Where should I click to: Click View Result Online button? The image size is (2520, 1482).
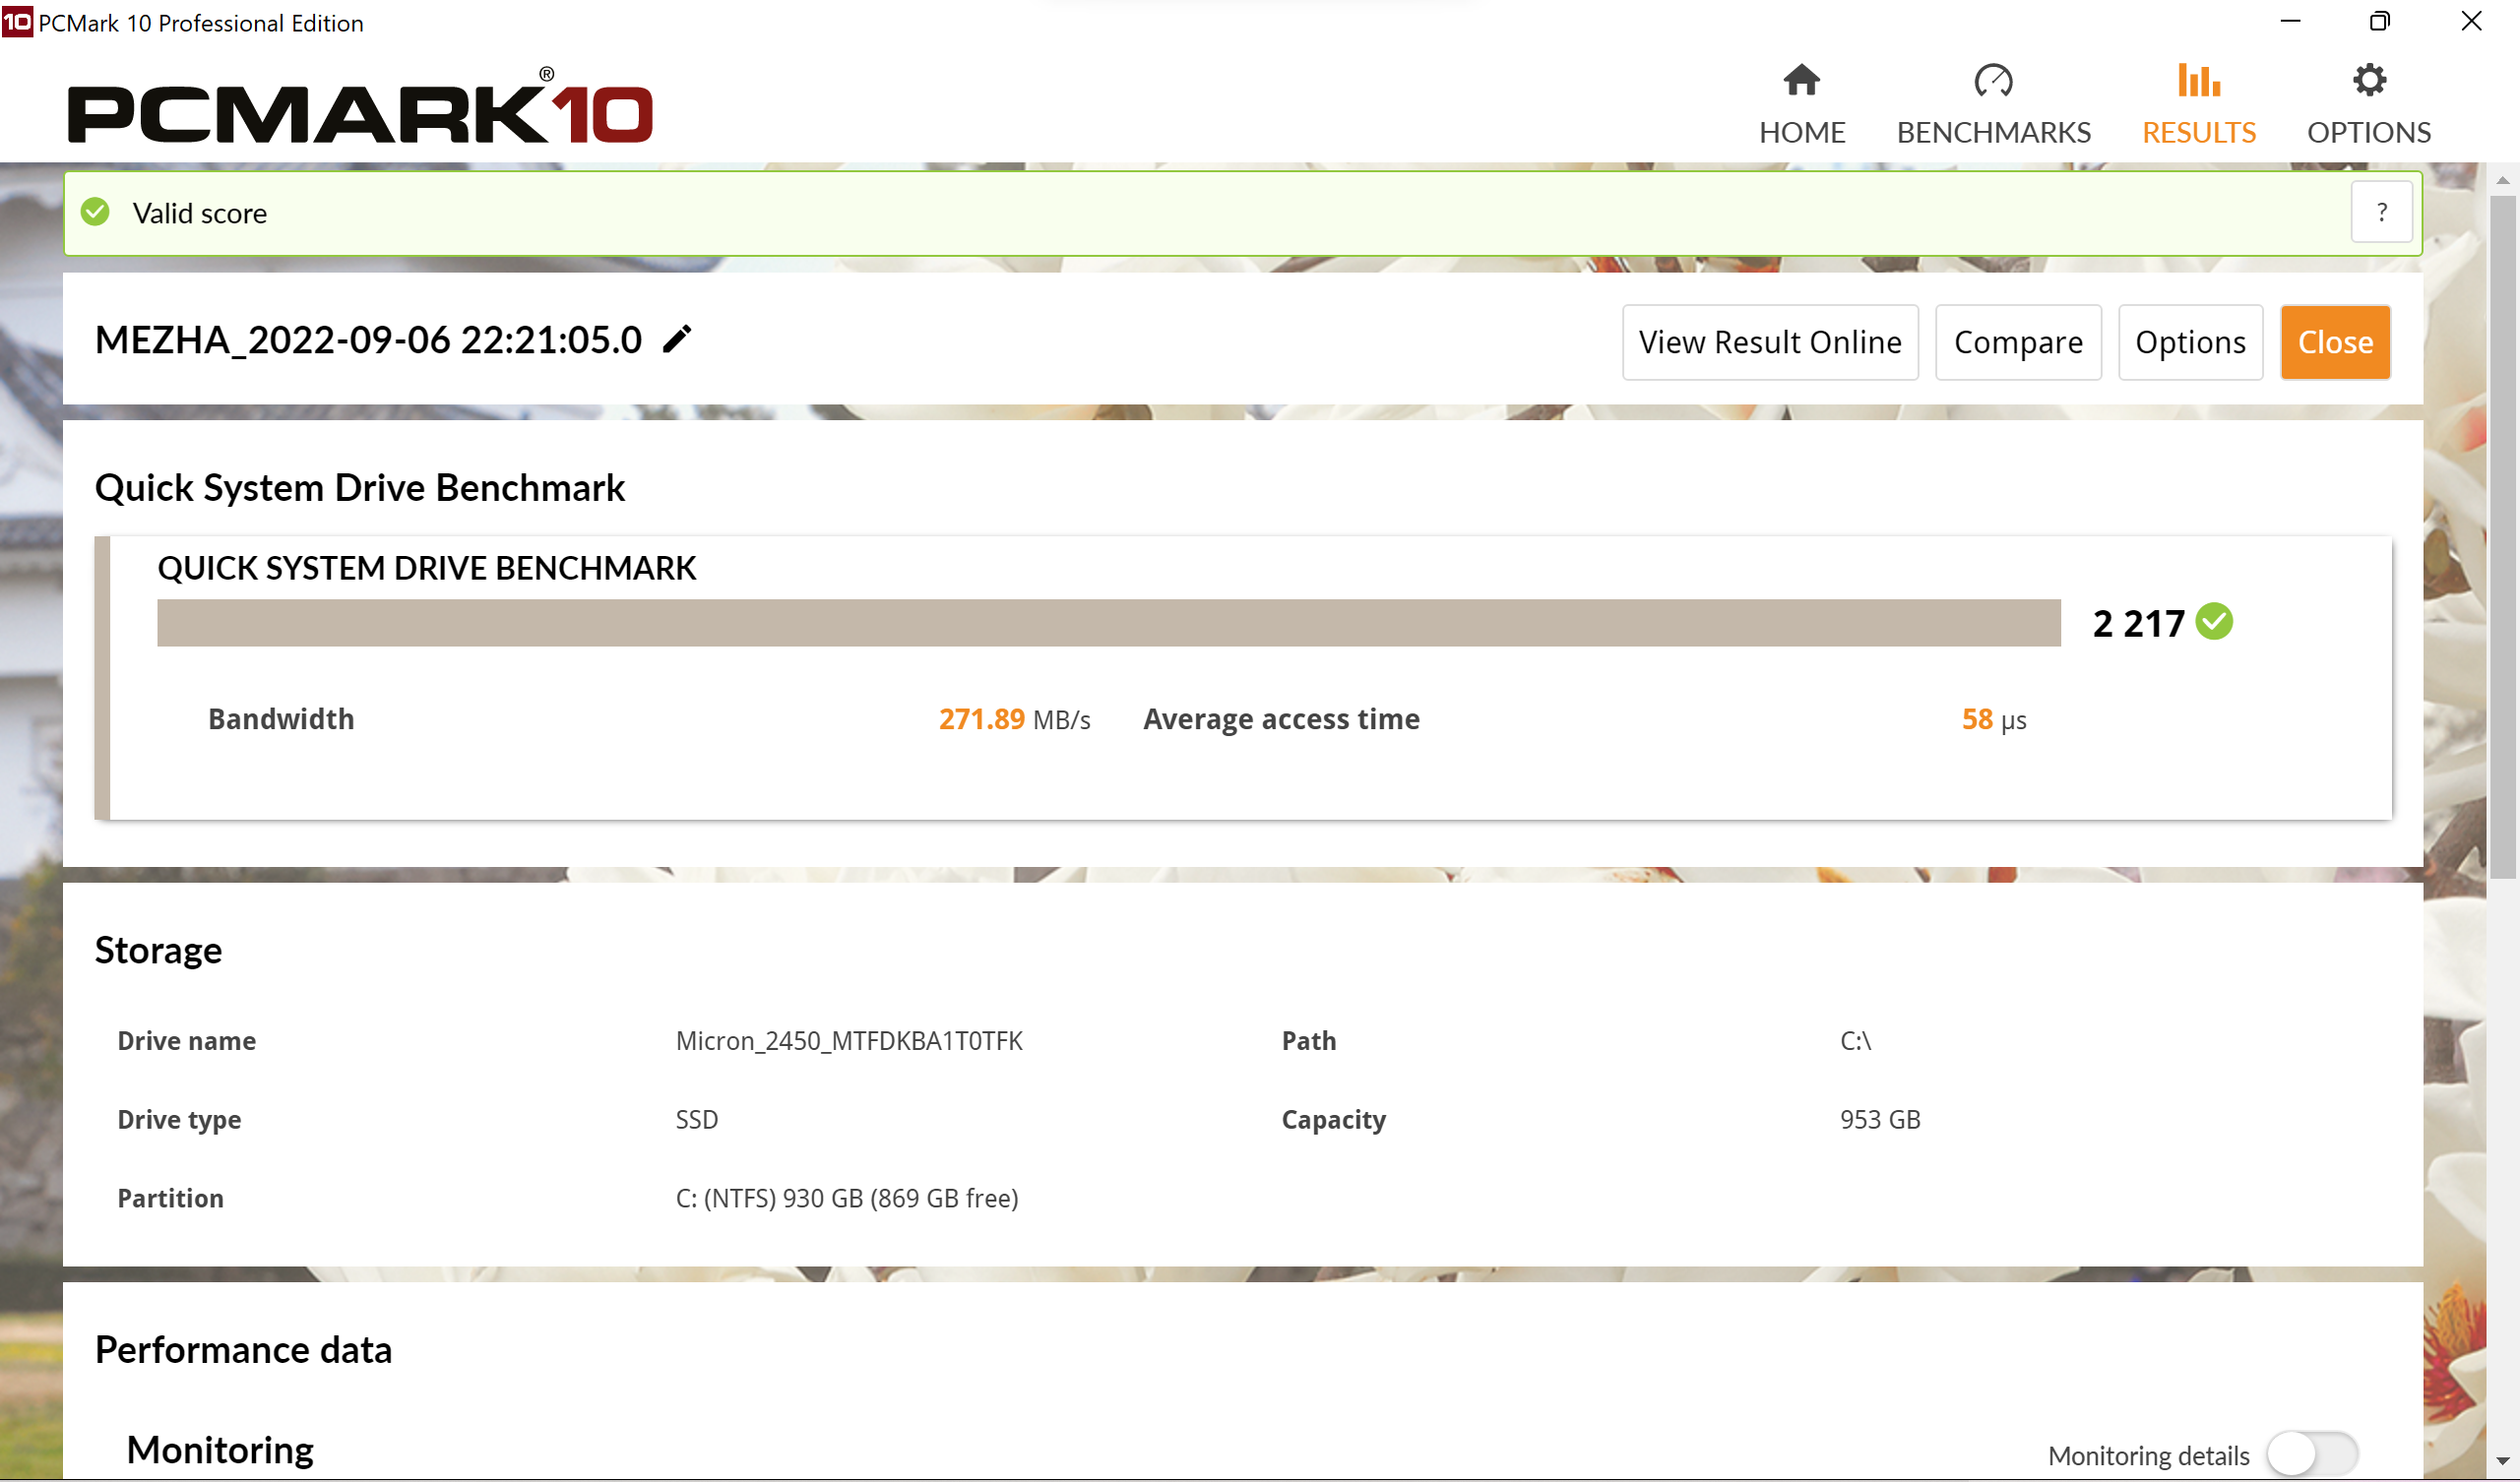point(1767,342)
